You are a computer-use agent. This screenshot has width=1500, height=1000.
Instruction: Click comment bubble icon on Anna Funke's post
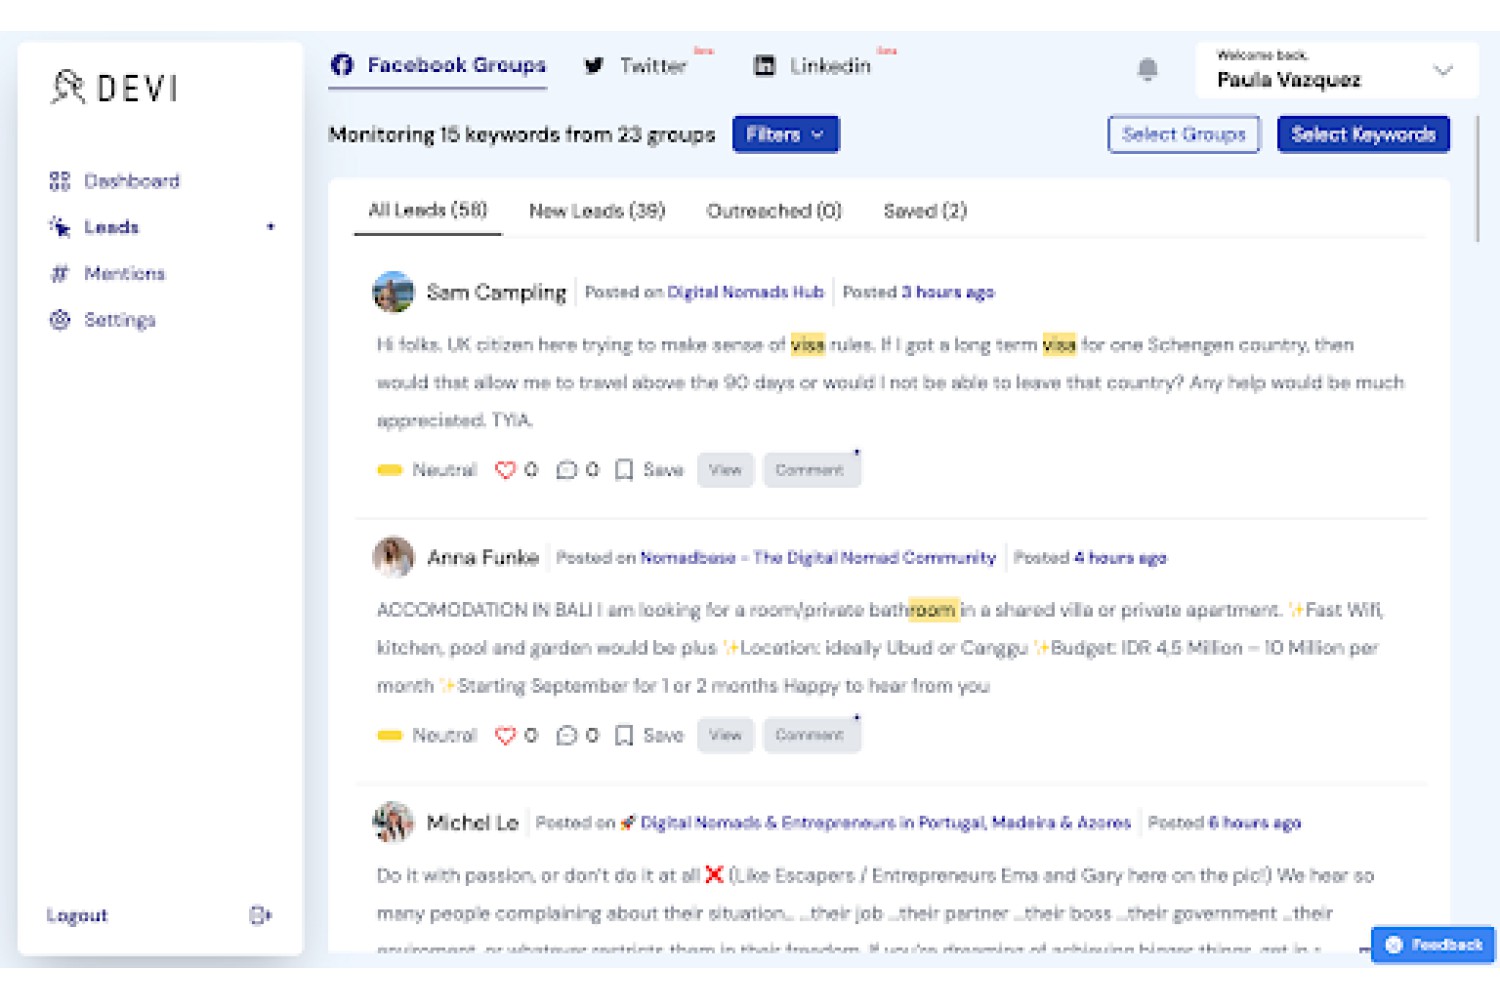[566, 735]
